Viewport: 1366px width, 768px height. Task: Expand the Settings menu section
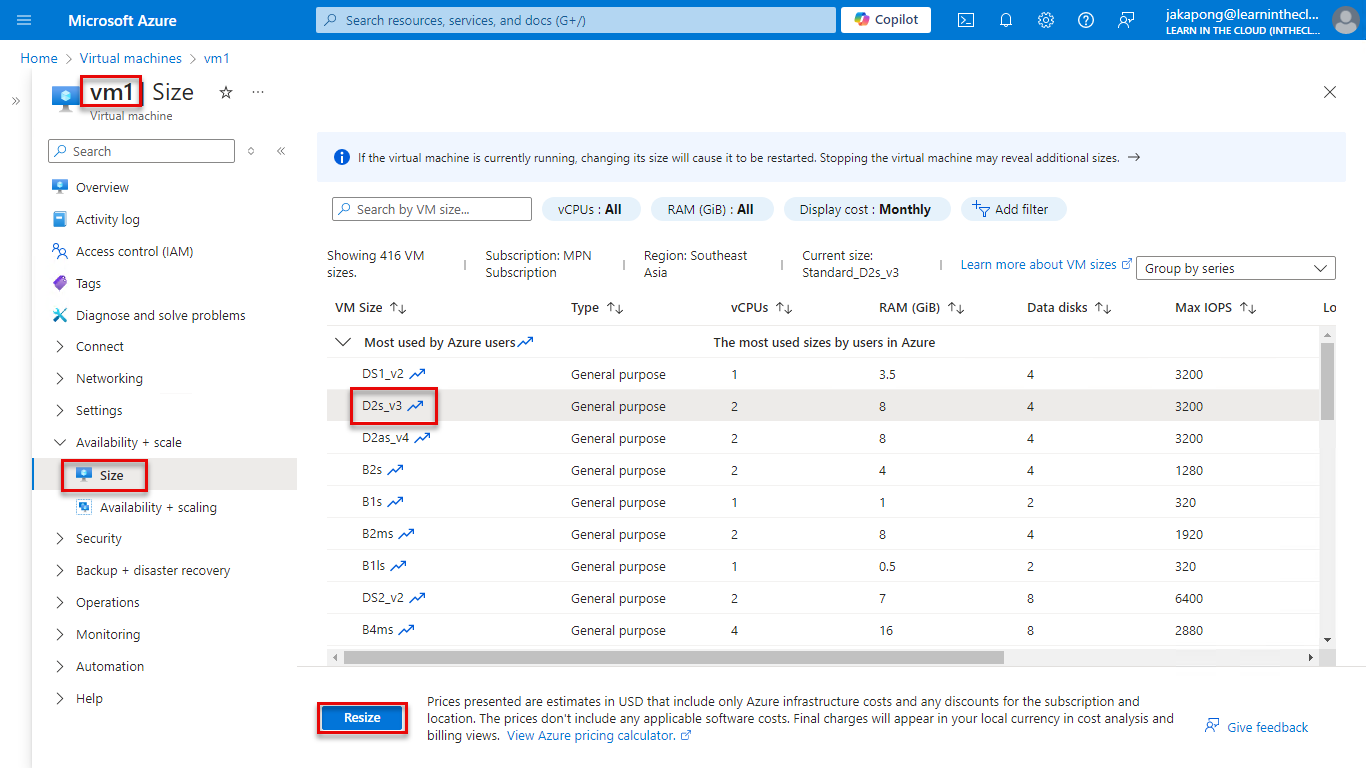pyautogui.click(x=60, y=411)
